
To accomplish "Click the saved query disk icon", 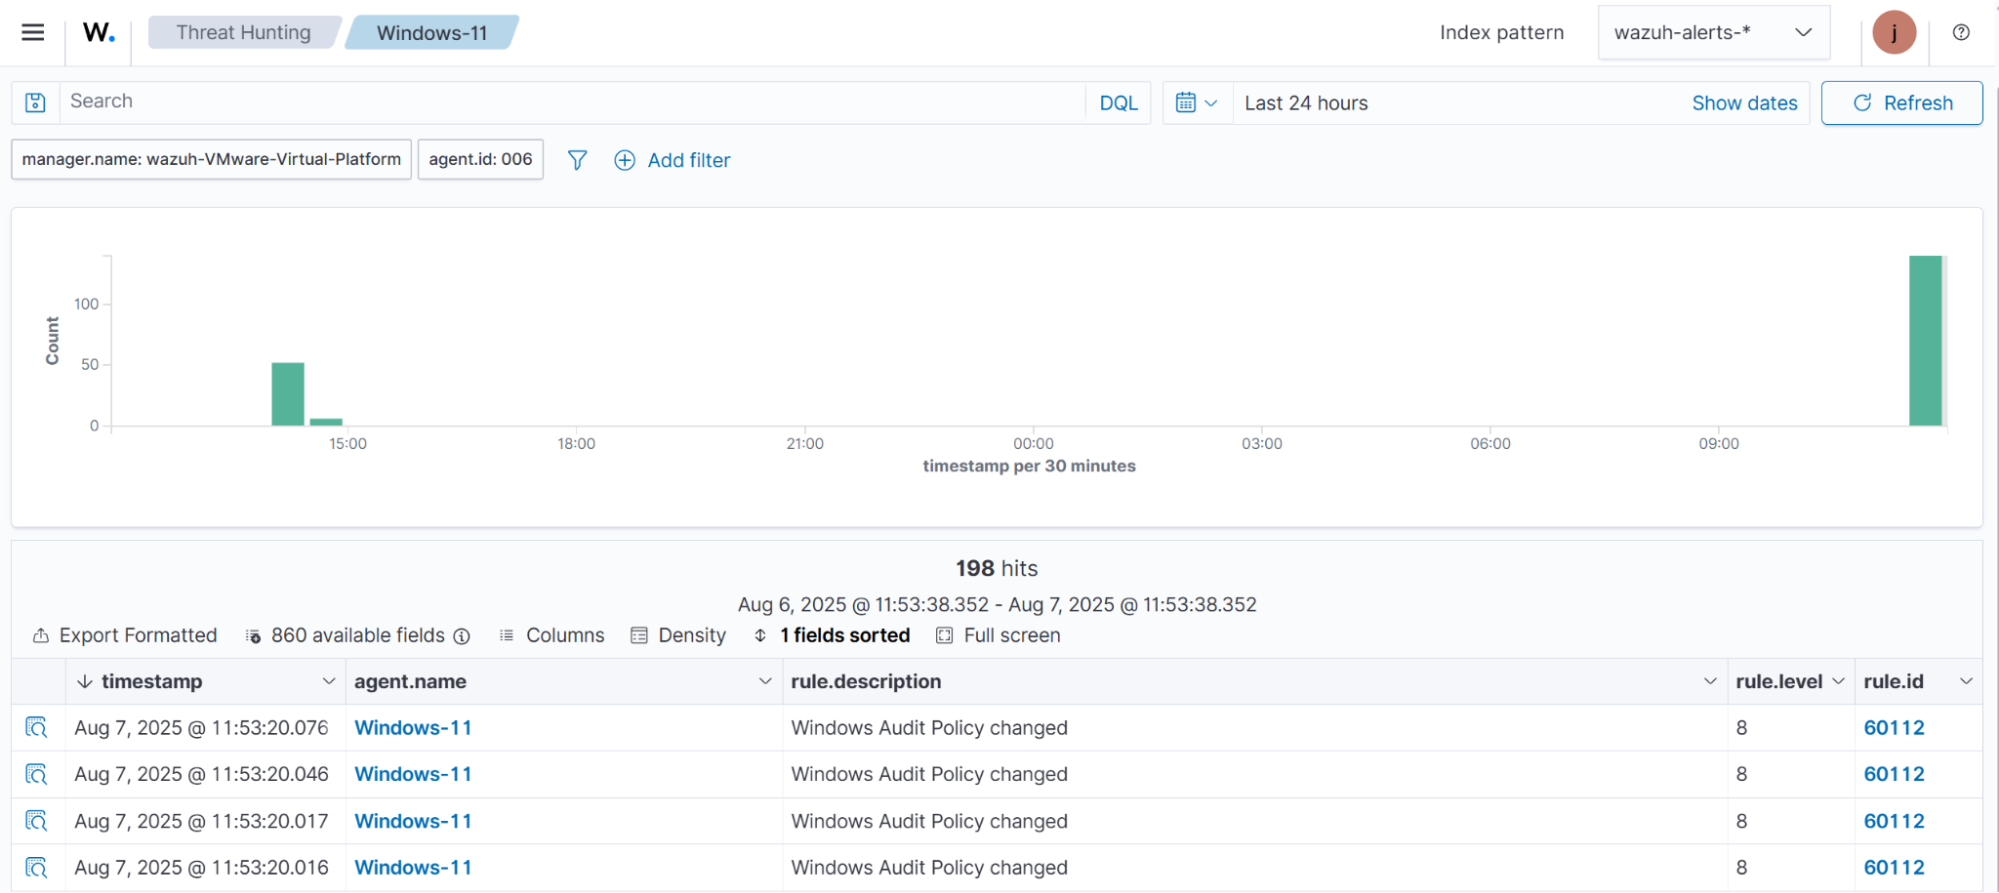I will pos(36,102).
